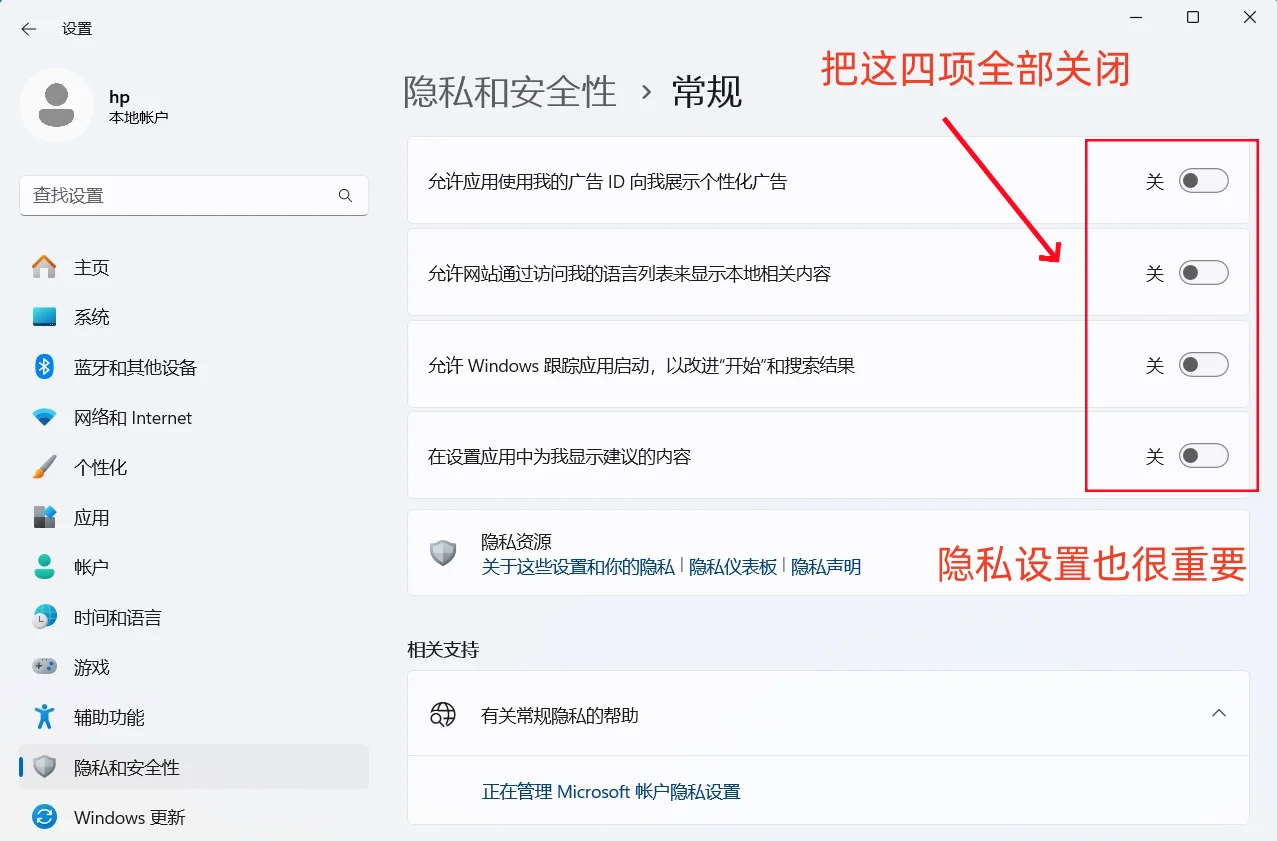1277x841 pixels.
Task: Click the 隐私资源 shield icon
Action: [x=442, y=553]
